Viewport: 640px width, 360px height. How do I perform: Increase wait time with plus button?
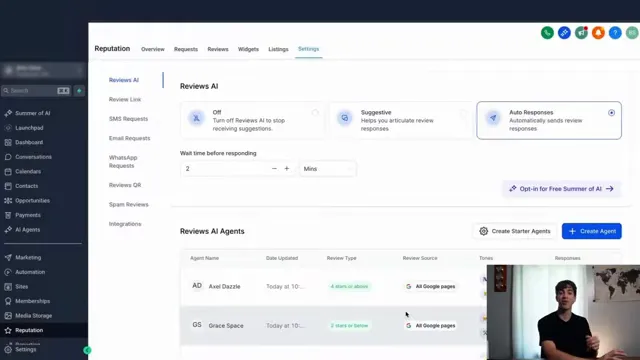[x=287, y=169]
